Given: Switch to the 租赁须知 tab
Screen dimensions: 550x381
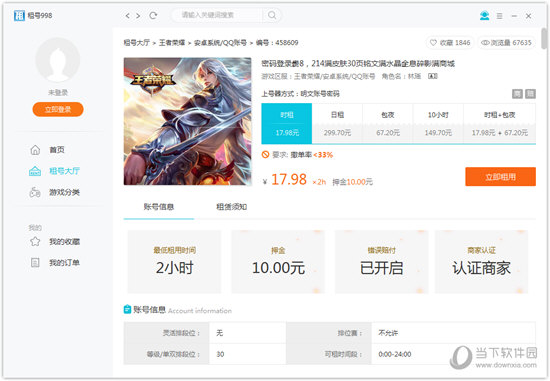Looking at the screenshot, I should (x=232, y=207).
